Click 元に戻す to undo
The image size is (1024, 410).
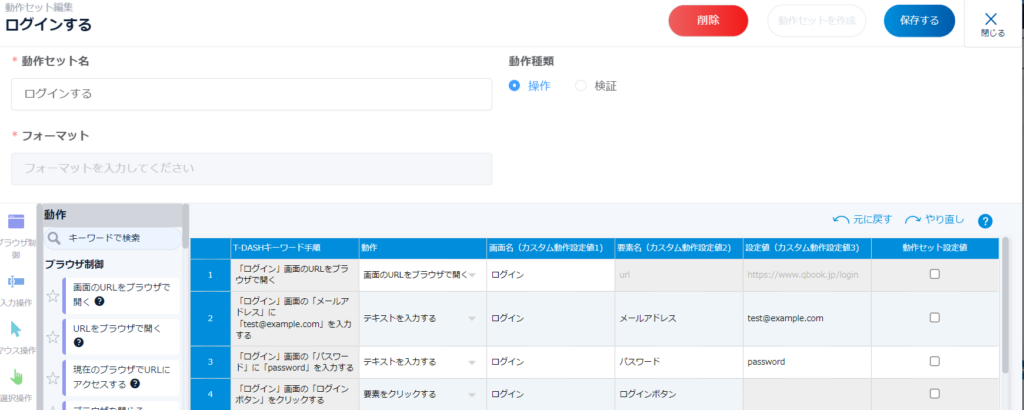click(x=861, y=220)
